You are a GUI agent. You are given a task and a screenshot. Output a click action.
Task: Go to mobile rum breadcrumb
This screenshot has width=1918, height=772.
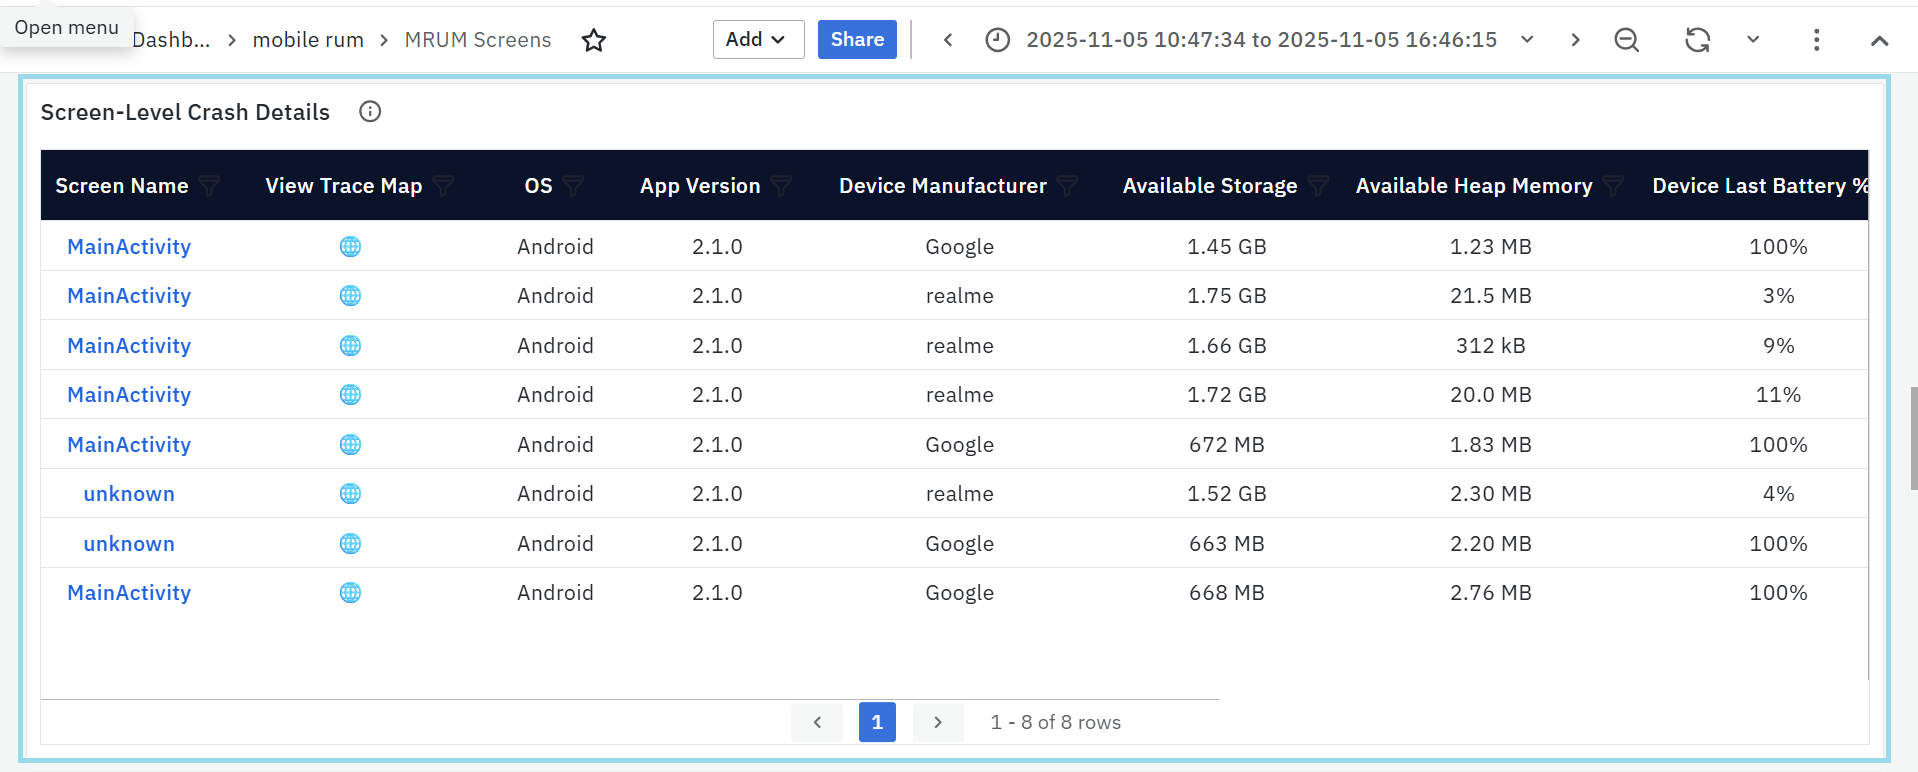tap(308, 40)
